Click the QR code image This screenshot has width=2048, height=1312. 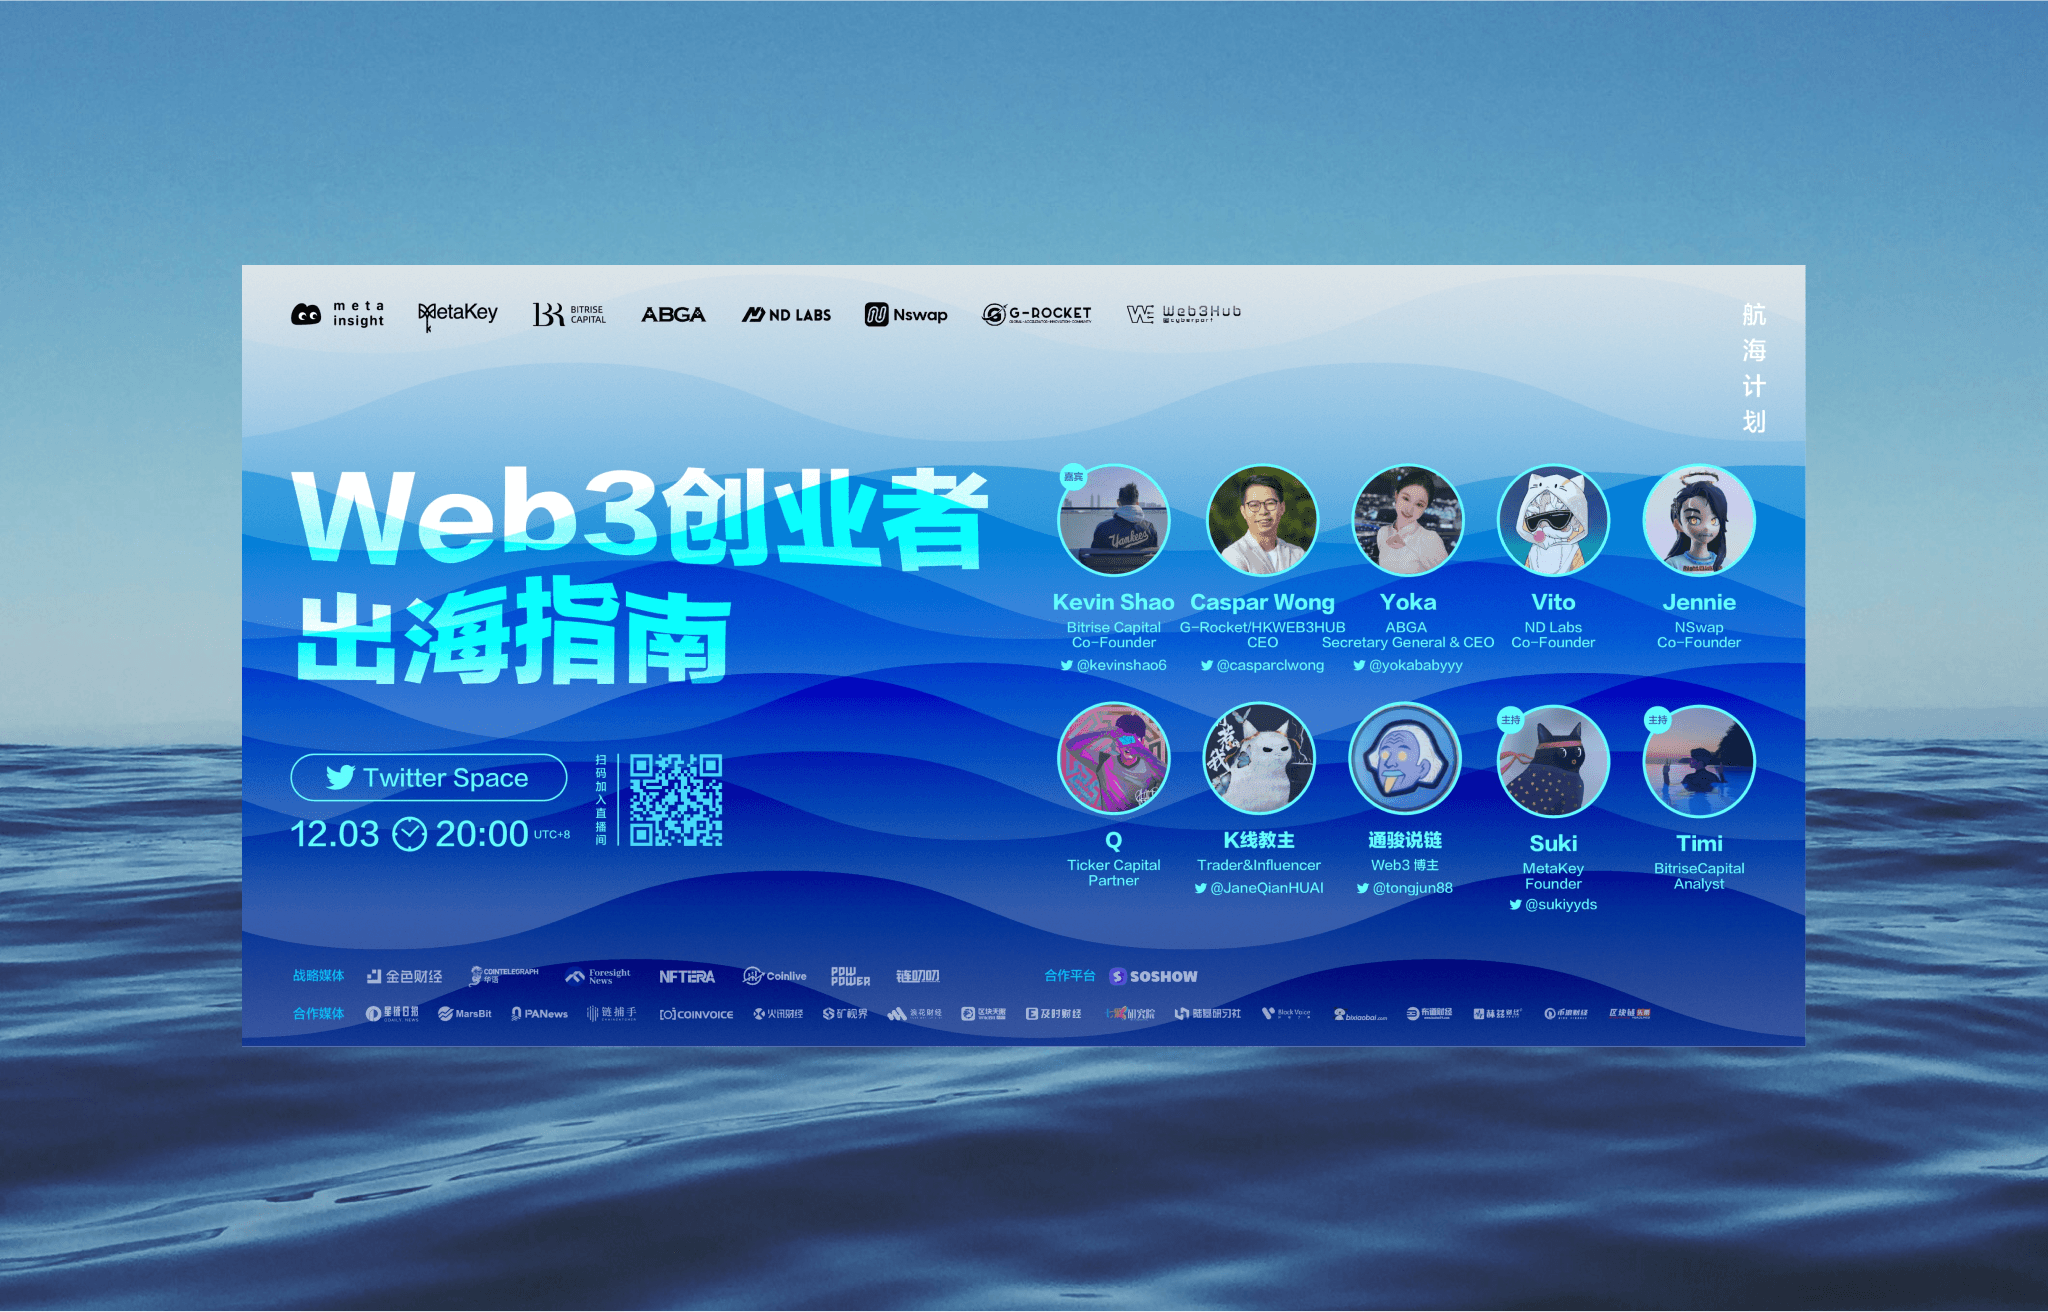(x=676, y=800)
